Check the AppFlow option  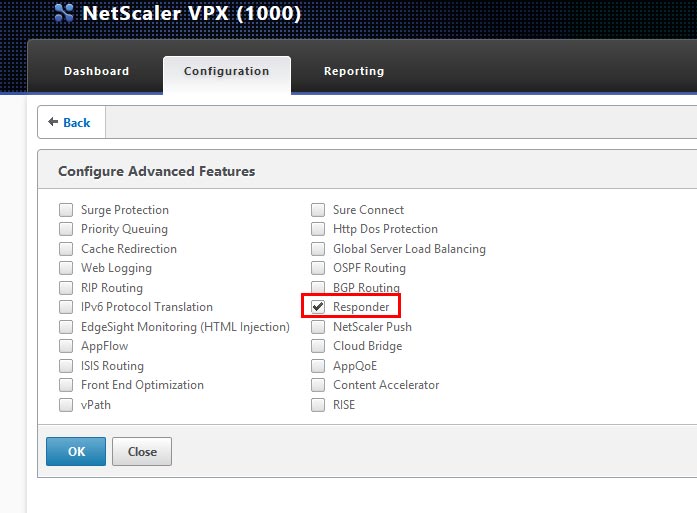[x=66, y=346]
